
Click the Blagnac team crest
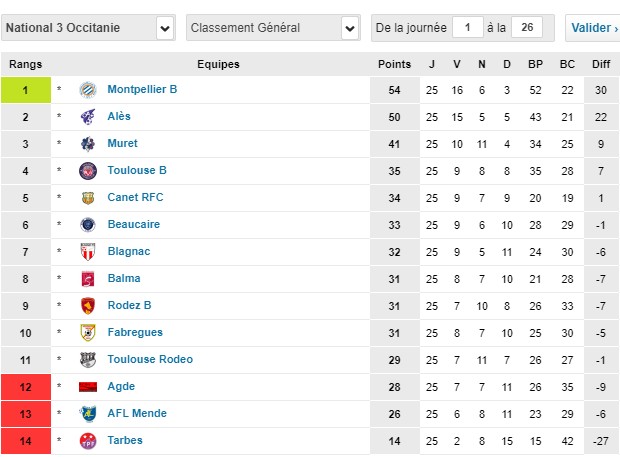coord(88,252)
